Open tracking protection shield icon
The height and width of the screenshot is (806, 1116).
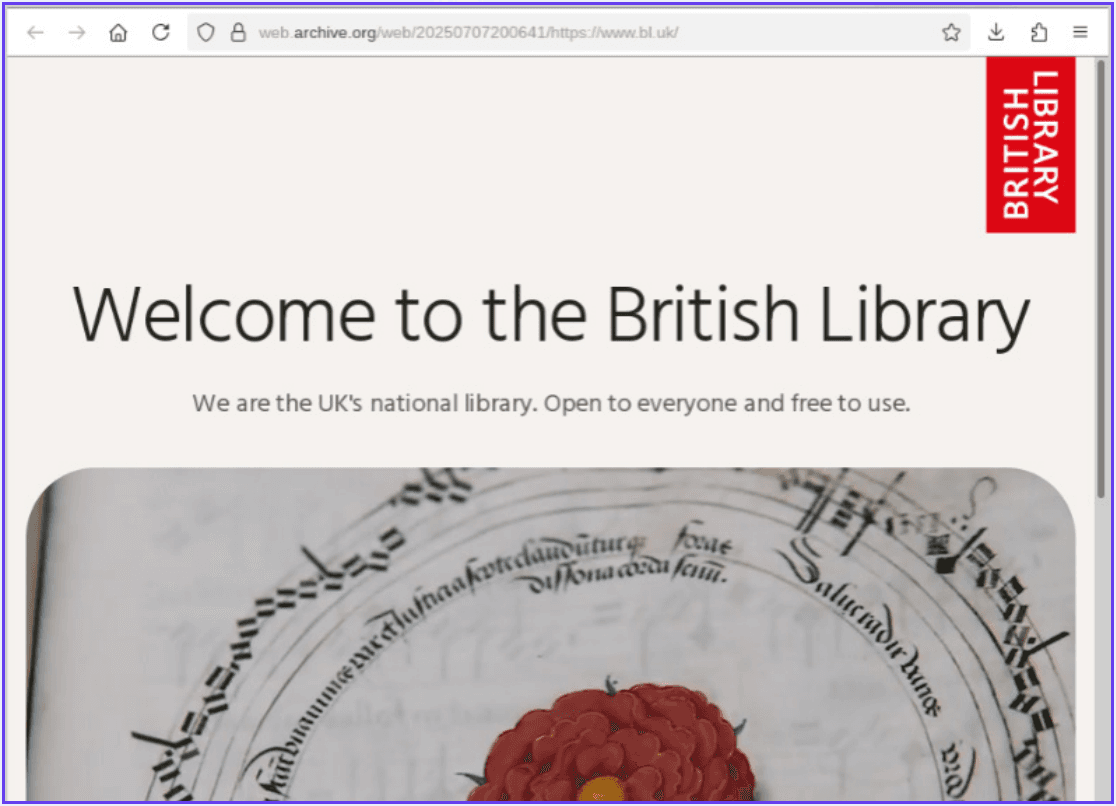click(x=206, y=33)
